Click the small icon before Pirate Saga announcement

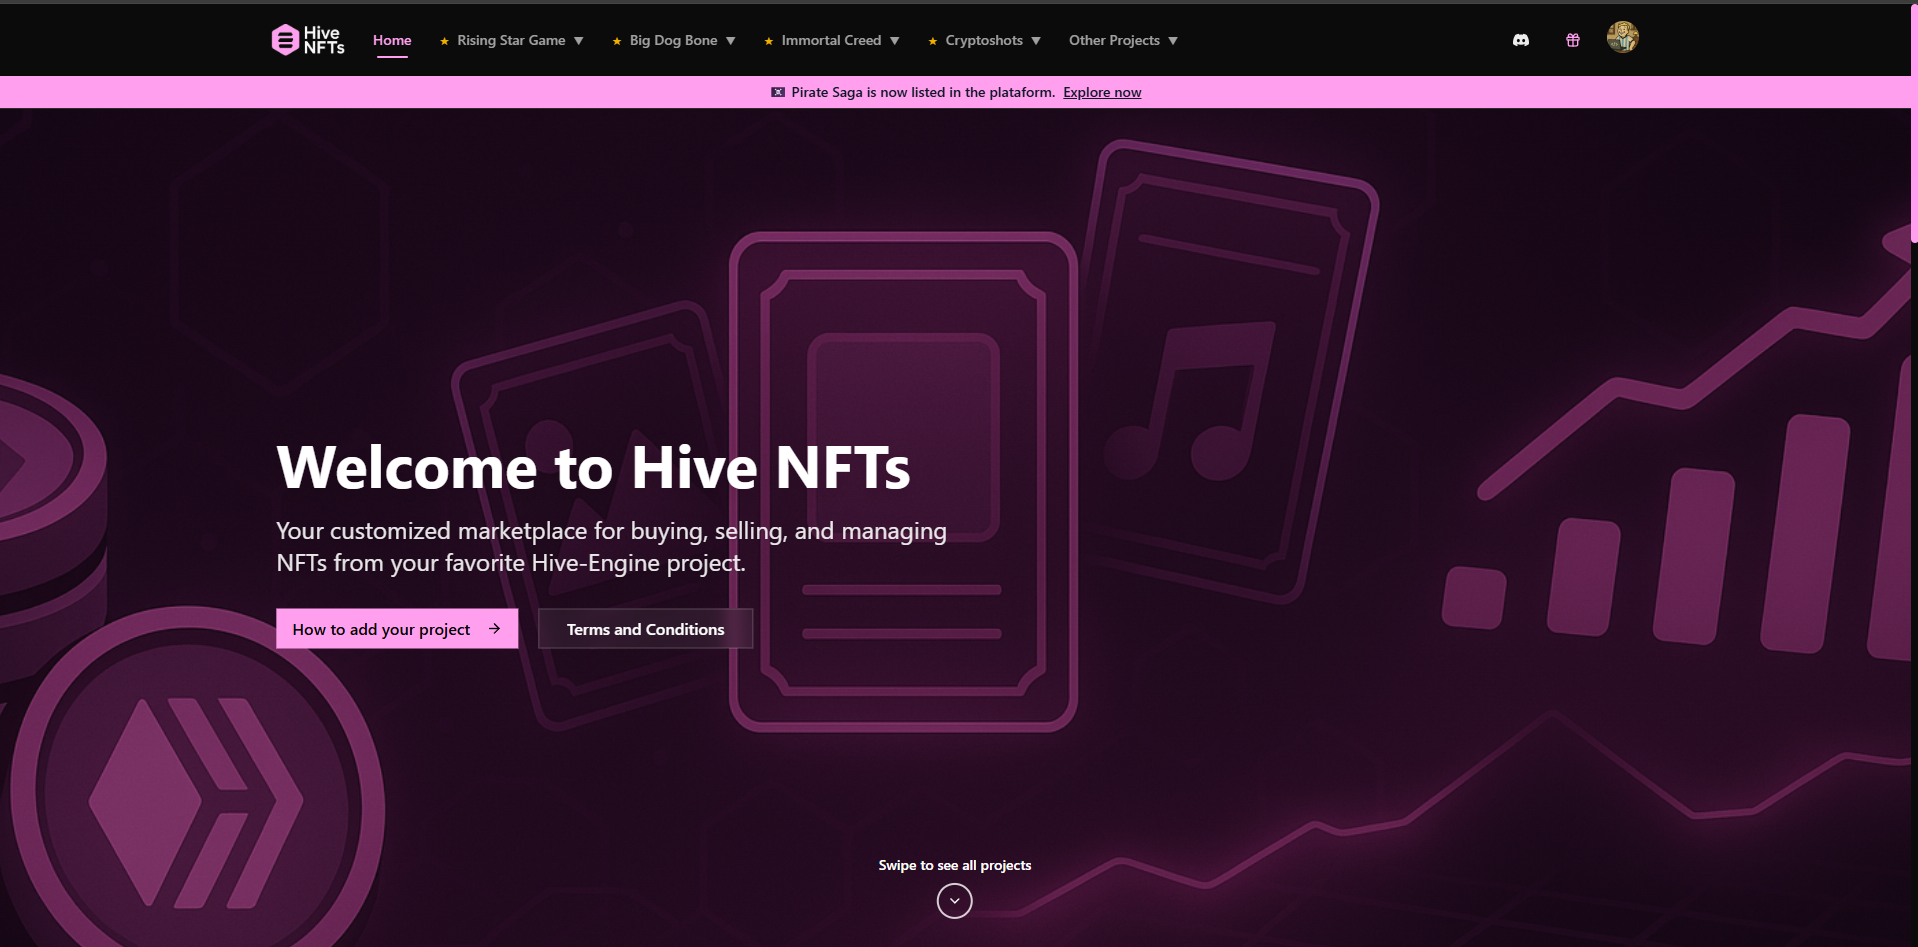point(778,92)
